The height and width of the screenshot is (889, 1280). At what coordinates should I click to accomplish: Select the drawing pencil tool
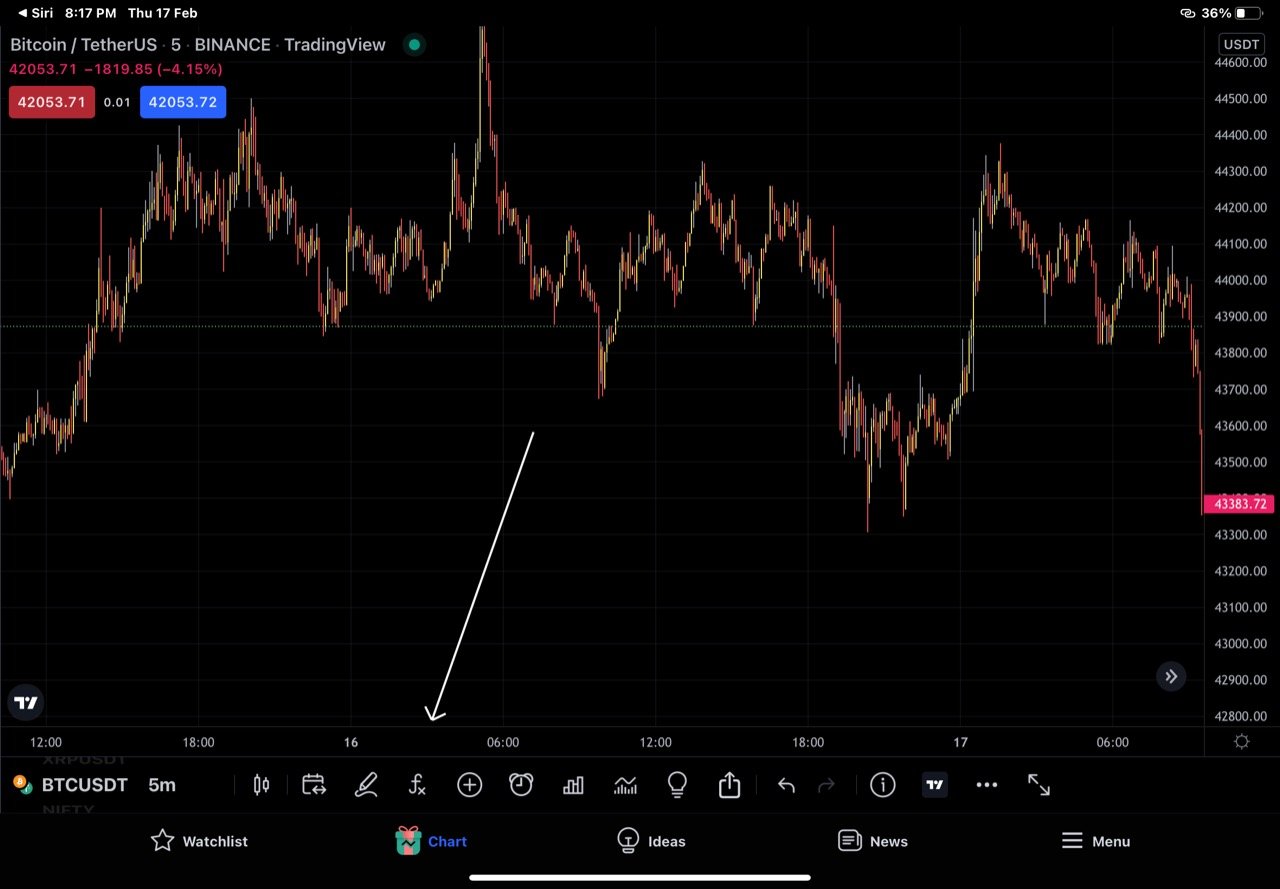(x=366, y=785)
